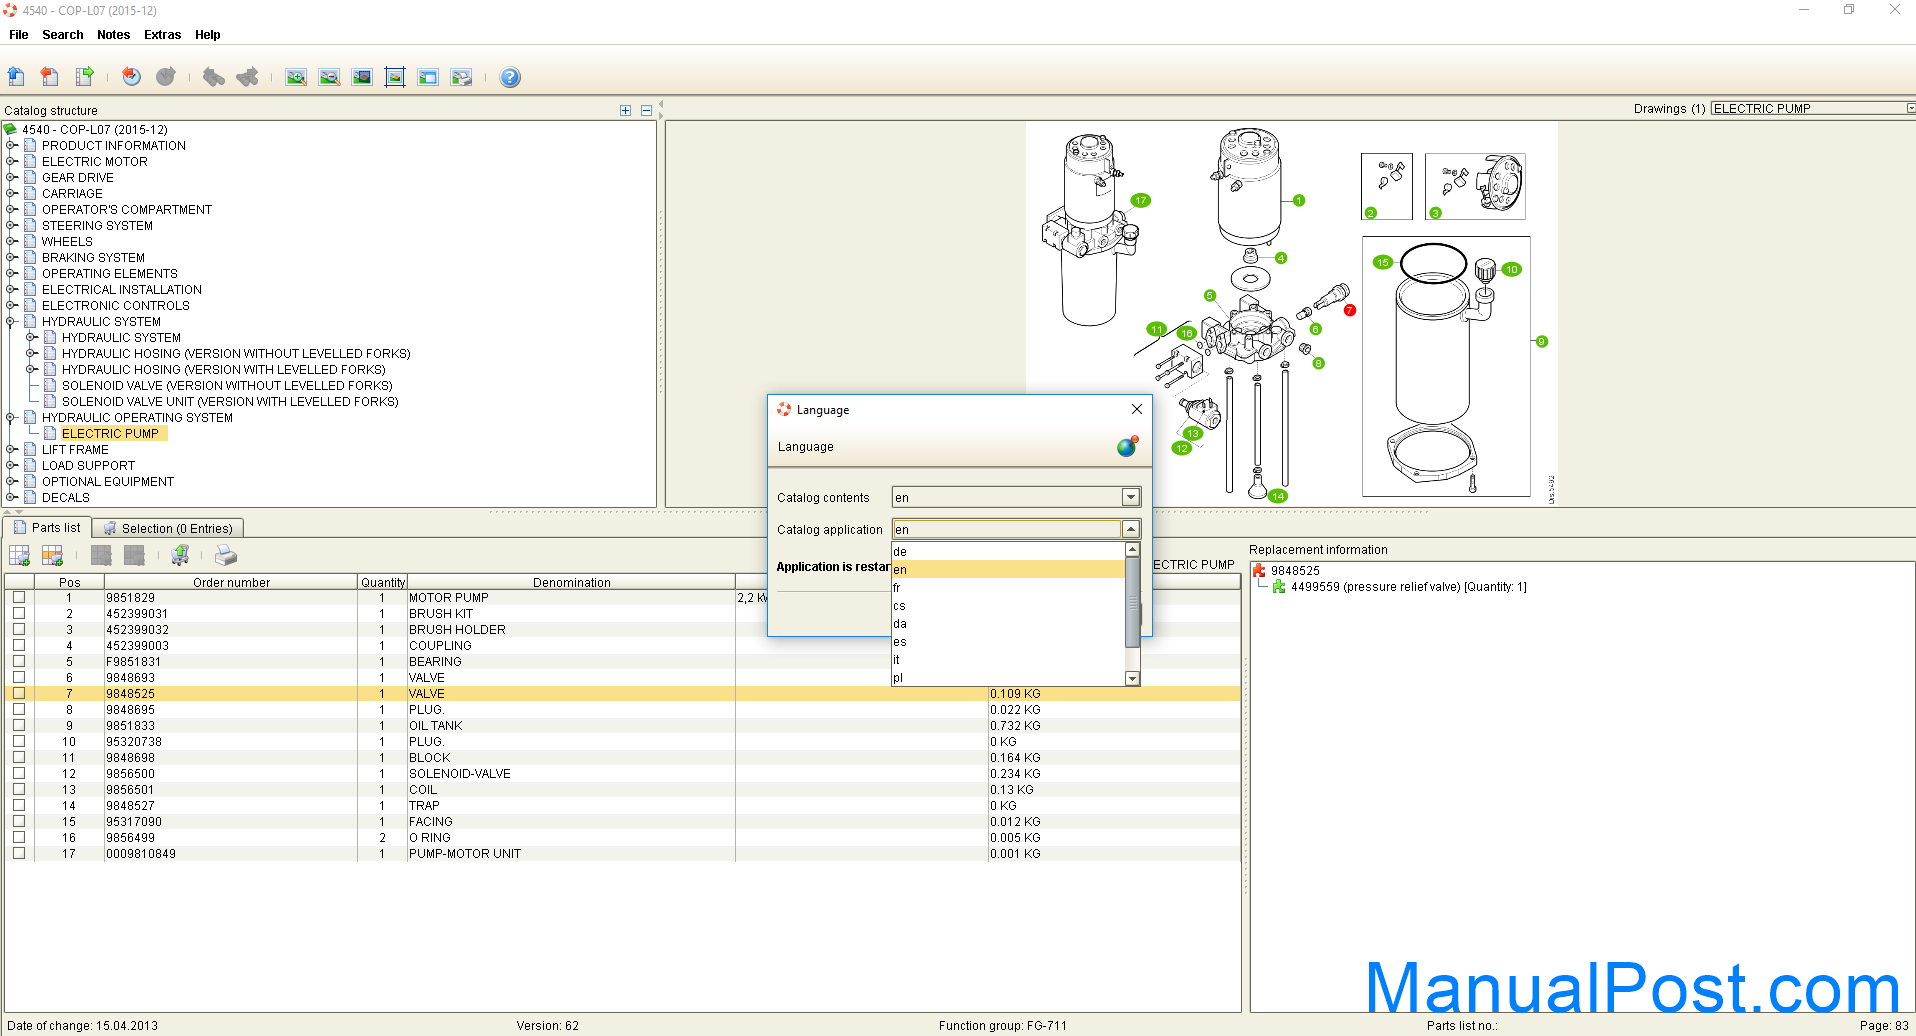Click the previous document (red arrow) toolbar icon
The width and height of the screenshot is (1916, 1036).
coord(50,76)
